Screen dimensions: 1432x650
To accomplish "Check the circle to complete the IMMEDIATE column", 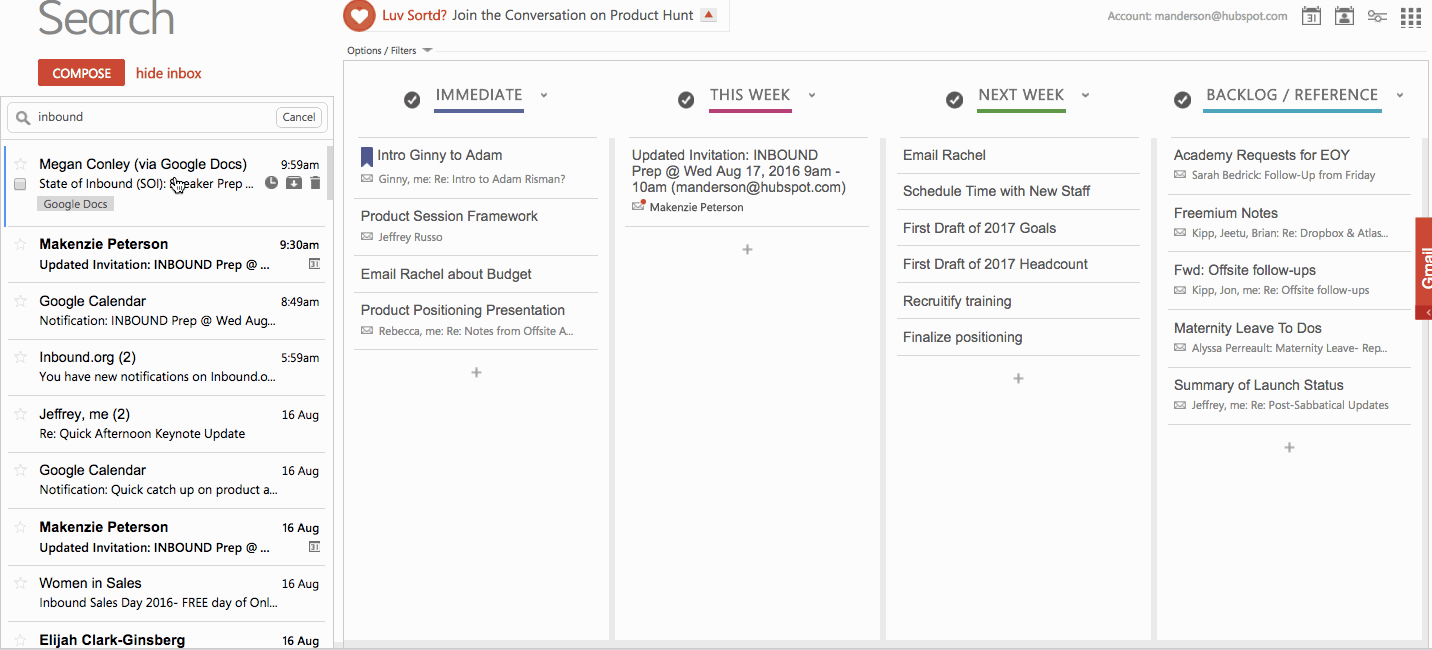I will (411, 99).
